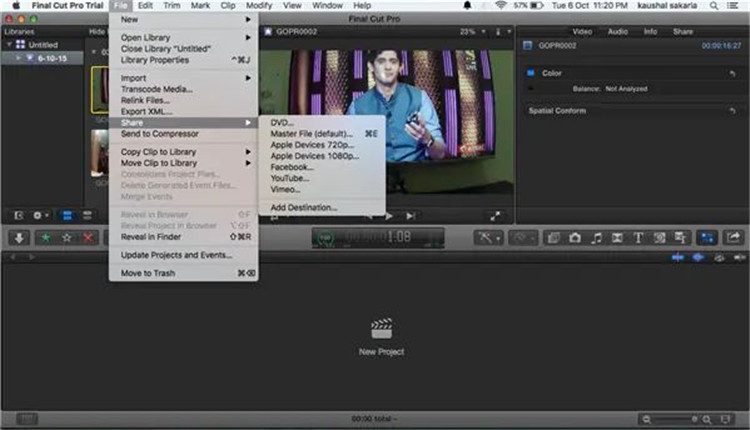Toggle the Color effect blue checkbox
This screenshot has width=750, height=430.
531,73
